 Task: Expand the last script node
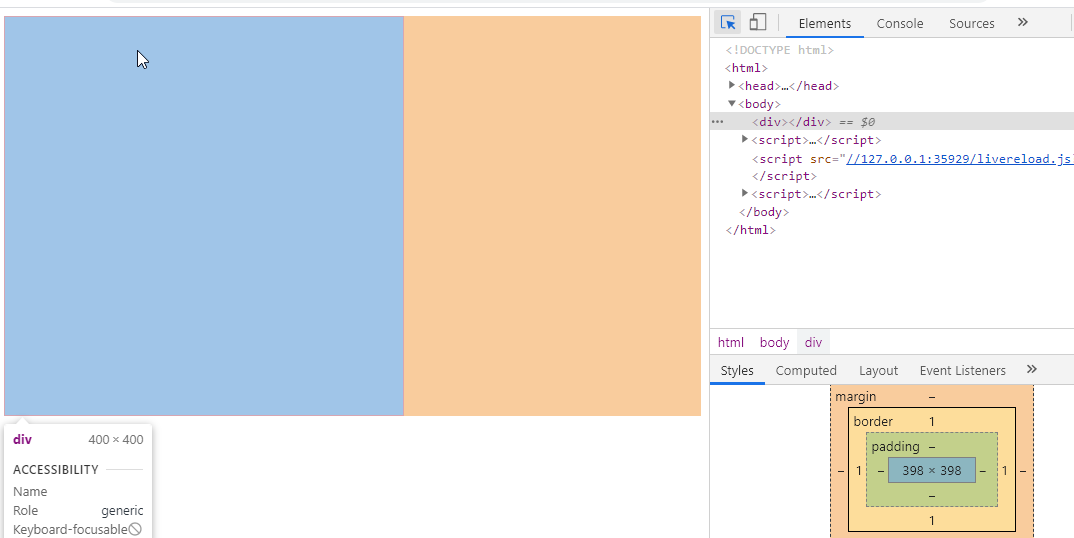click(745, 193)
